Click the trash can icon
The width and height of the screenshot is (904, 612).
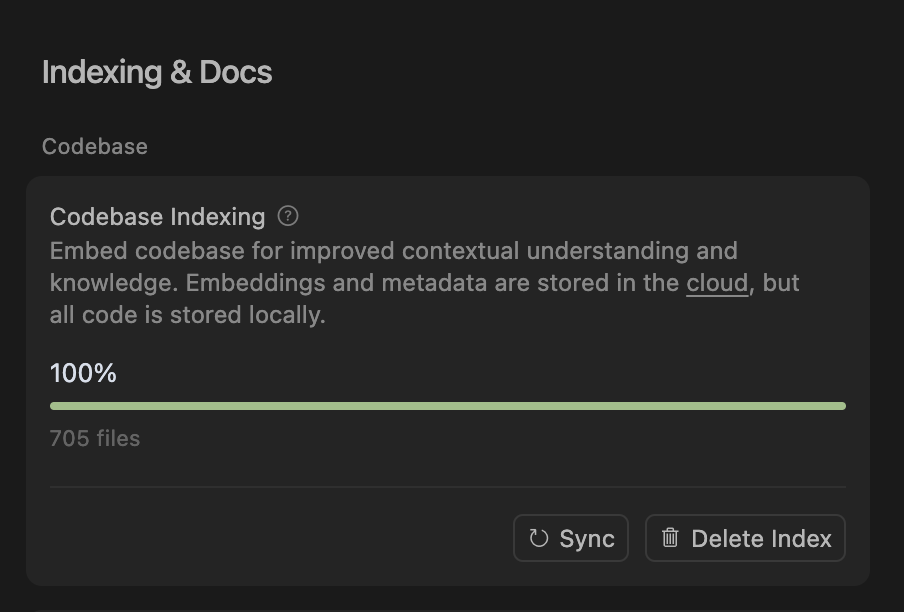(670, 538)
